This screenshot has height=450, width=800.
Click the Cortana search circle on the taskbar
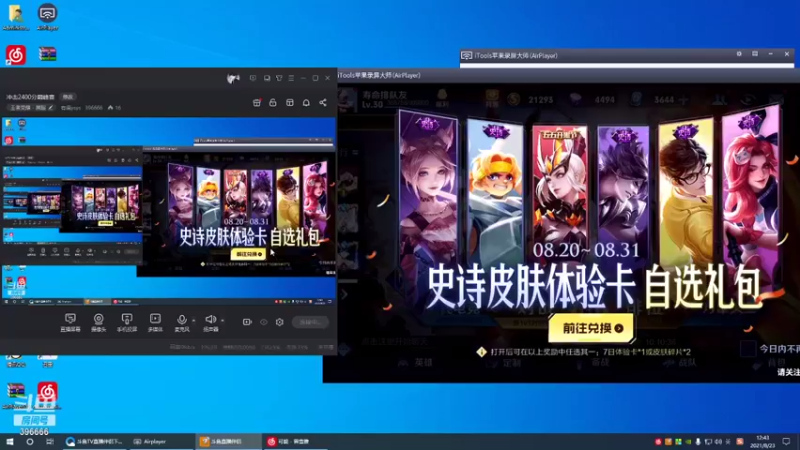click(x=30, y=441)
